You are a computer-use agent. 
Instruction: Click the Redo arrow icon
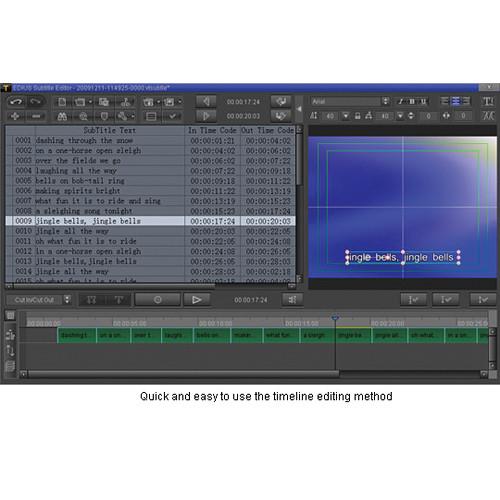pos(36,102)
